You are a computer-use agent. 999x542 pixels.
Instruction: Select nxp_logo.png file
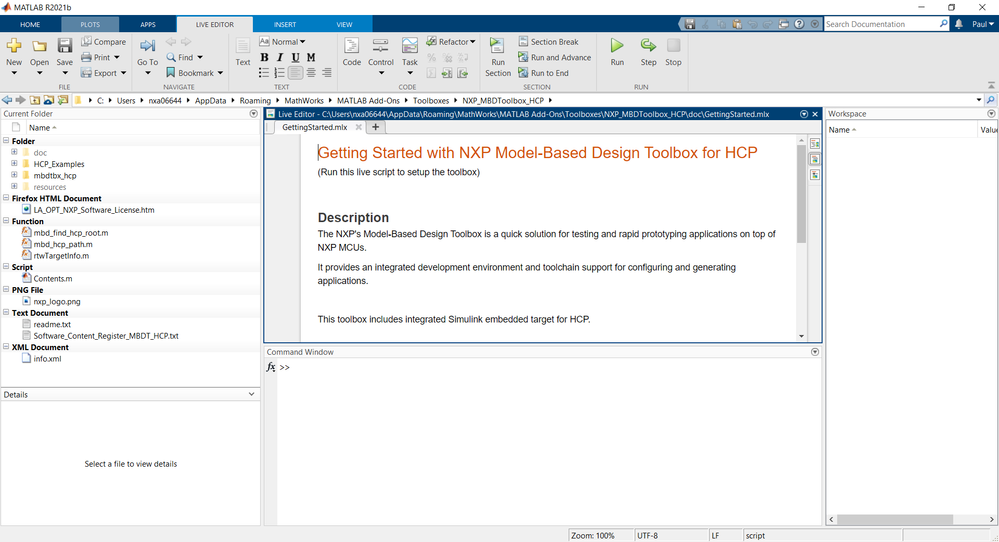57,301
